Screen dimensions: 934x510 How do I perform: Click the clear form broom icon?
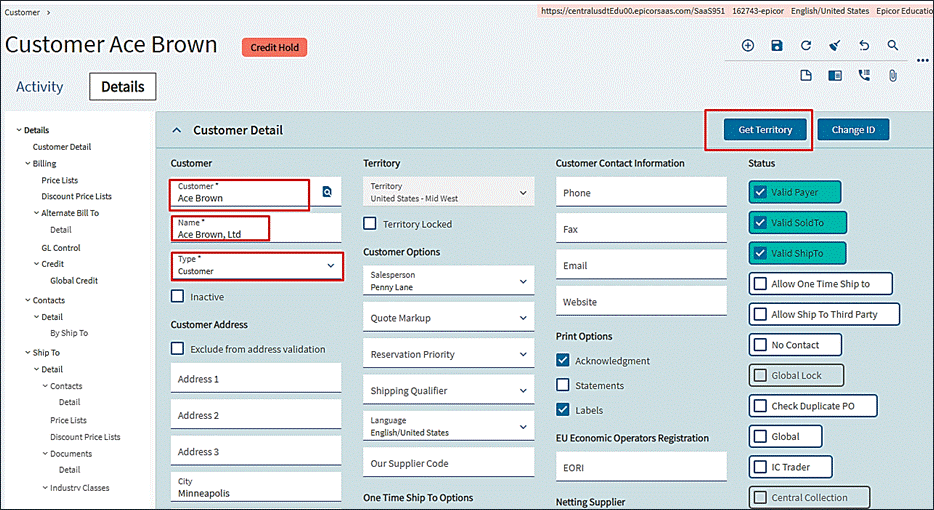(x=835, y=45)
